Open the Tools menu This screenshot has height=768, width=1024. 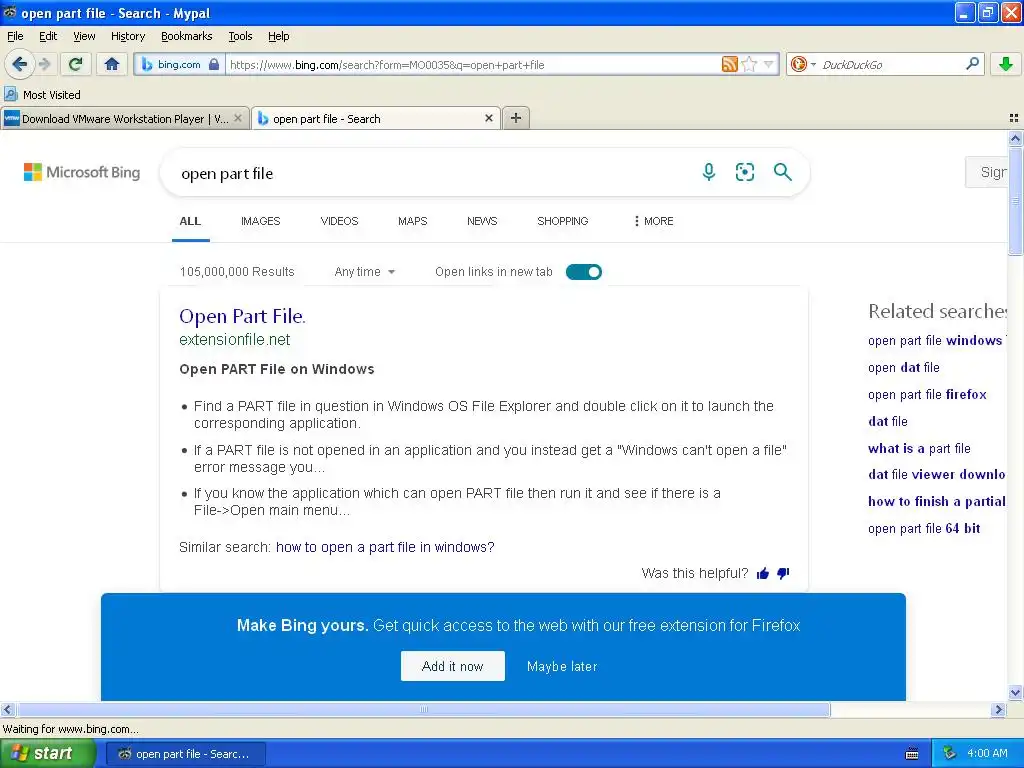tap(240, 36)
